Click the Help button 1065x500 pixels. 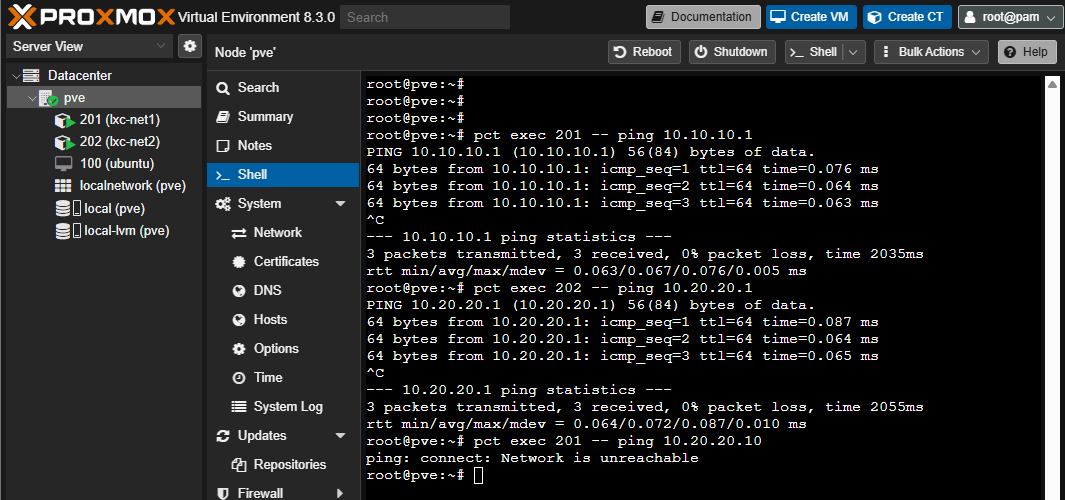1027,52
